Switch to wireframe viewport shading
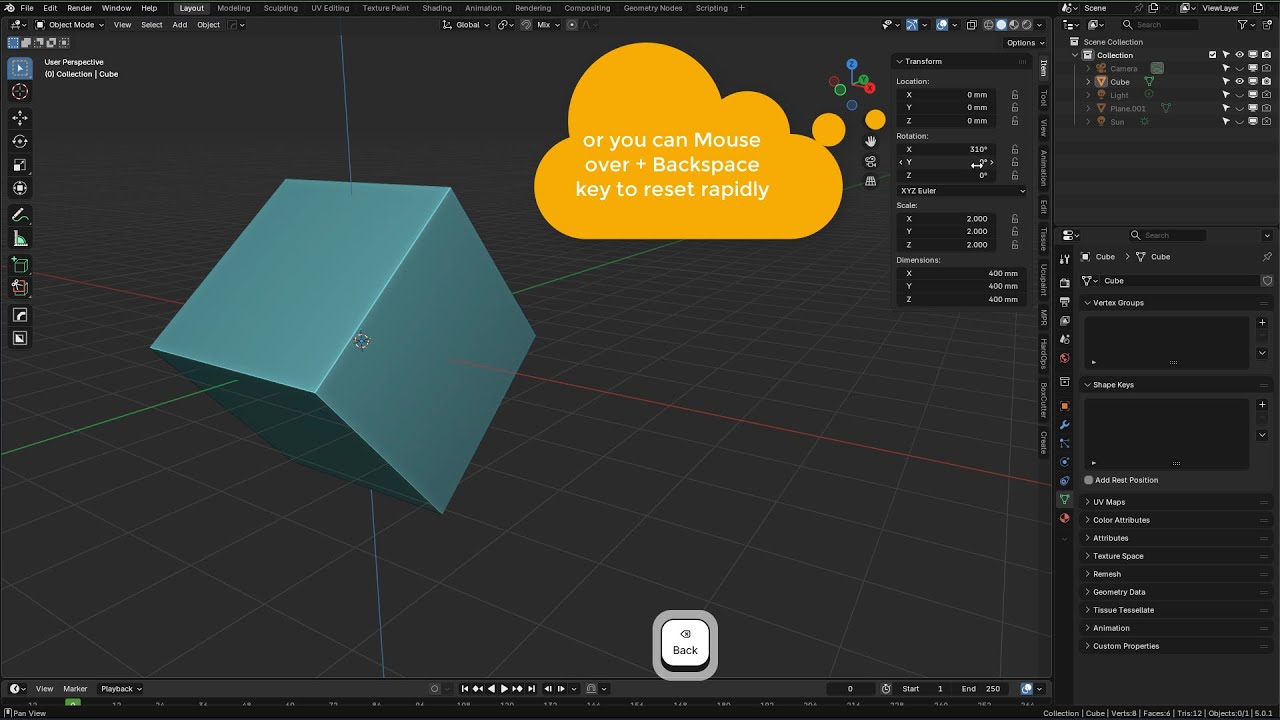The width and height of the screenshot is (1280, 720). pyautogui.click(x=989, y=24)
